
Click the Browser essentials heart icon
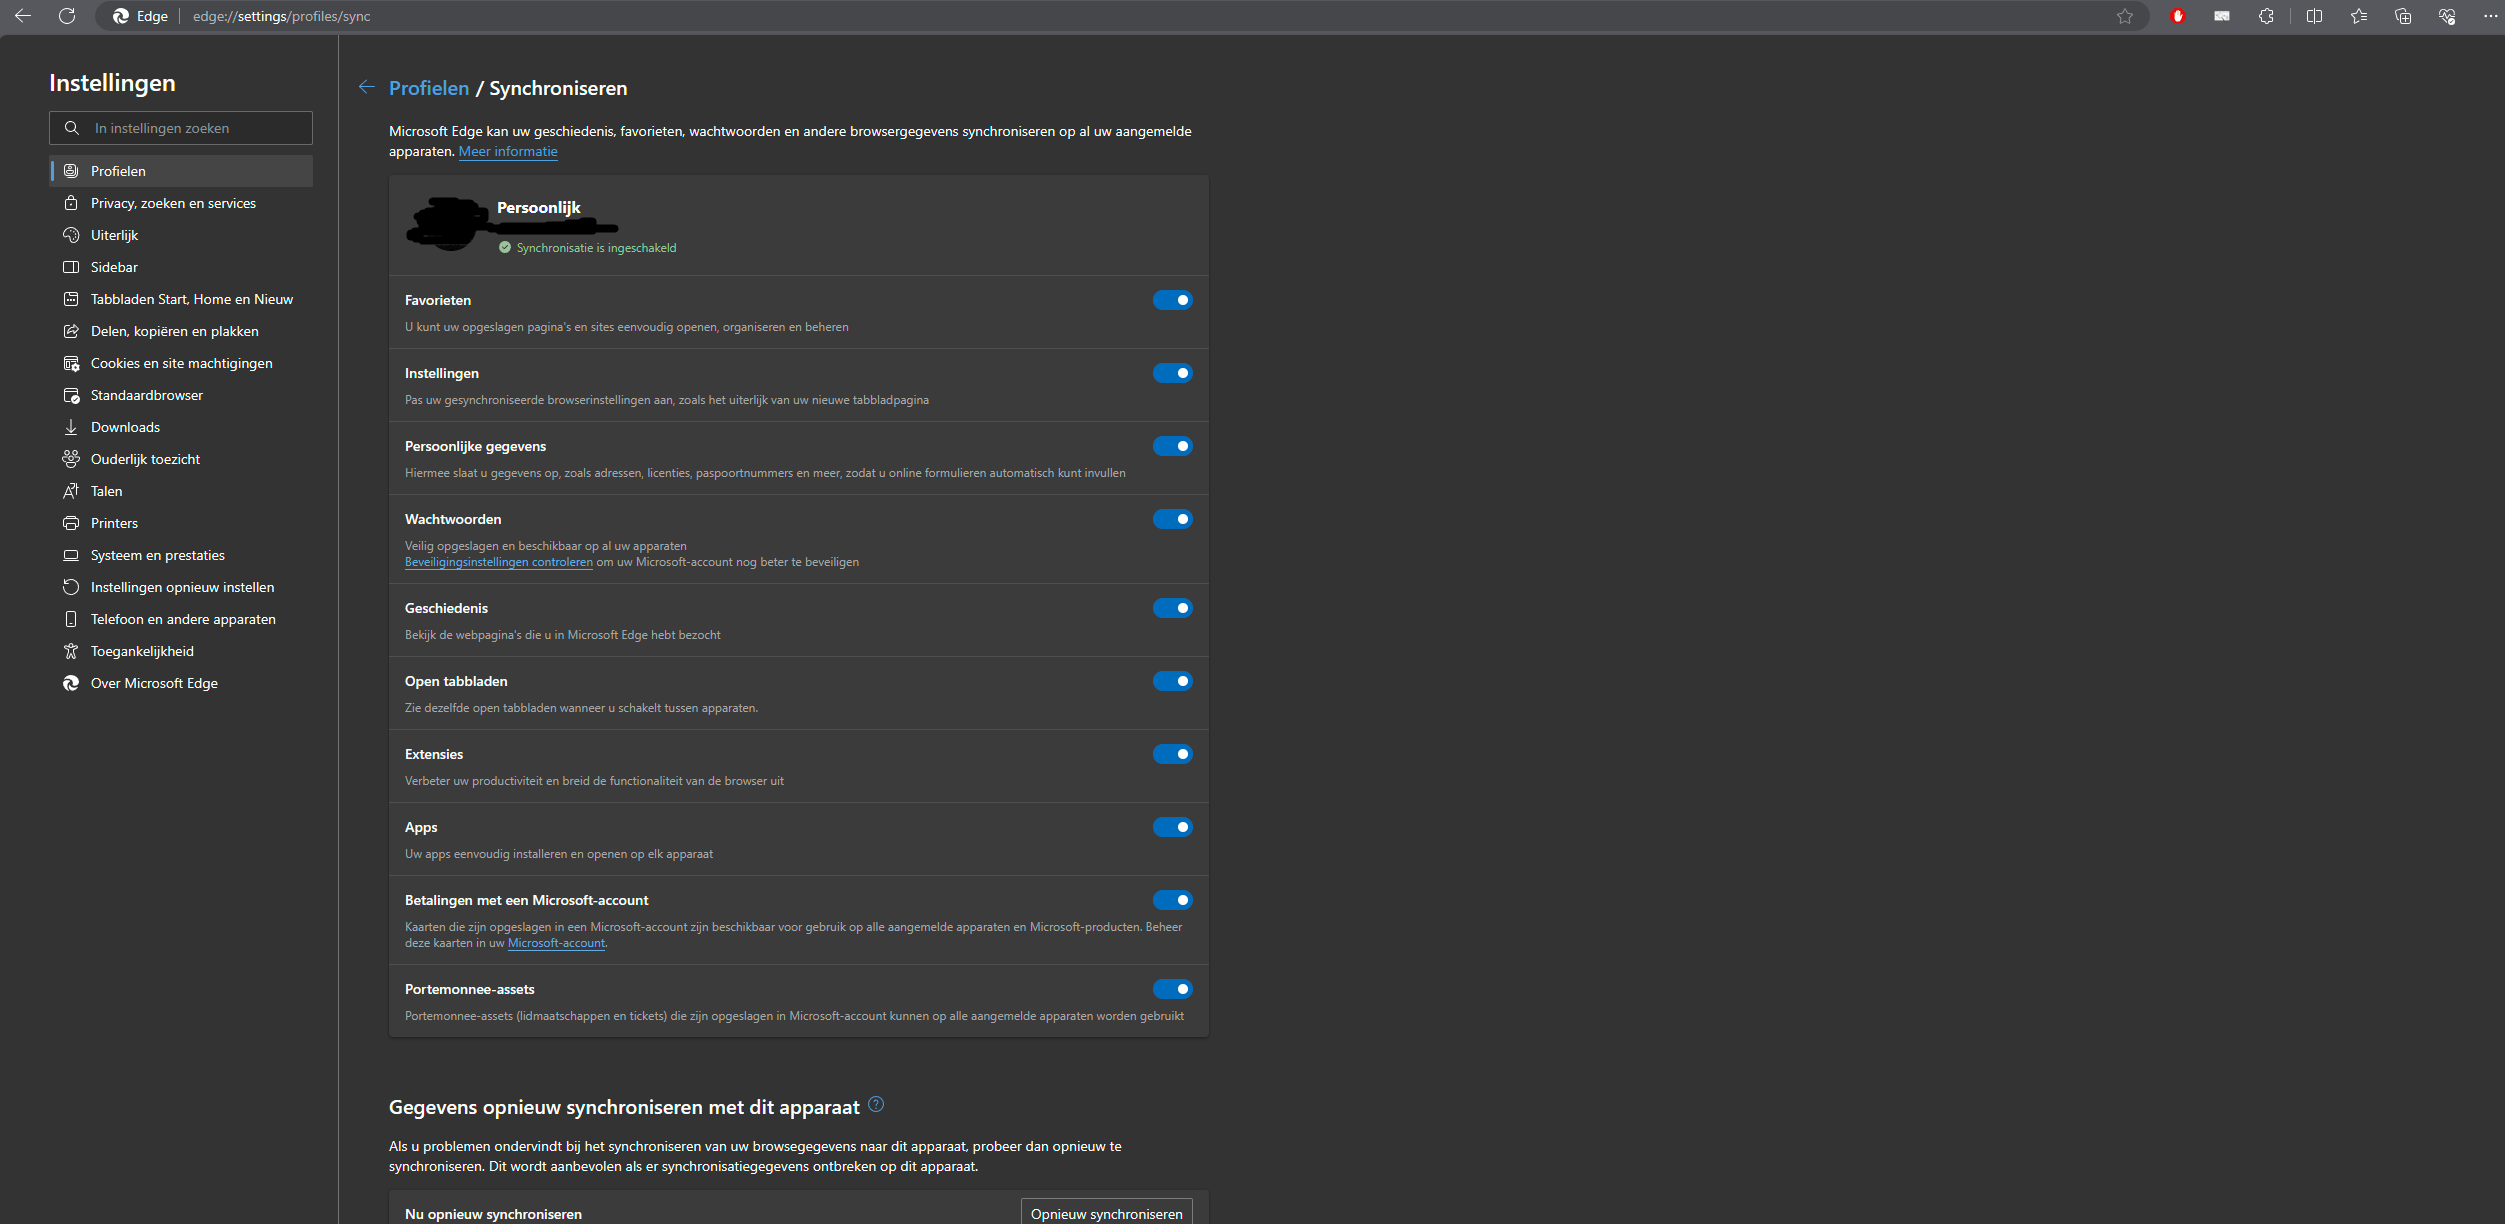(x=2447, y=16)
